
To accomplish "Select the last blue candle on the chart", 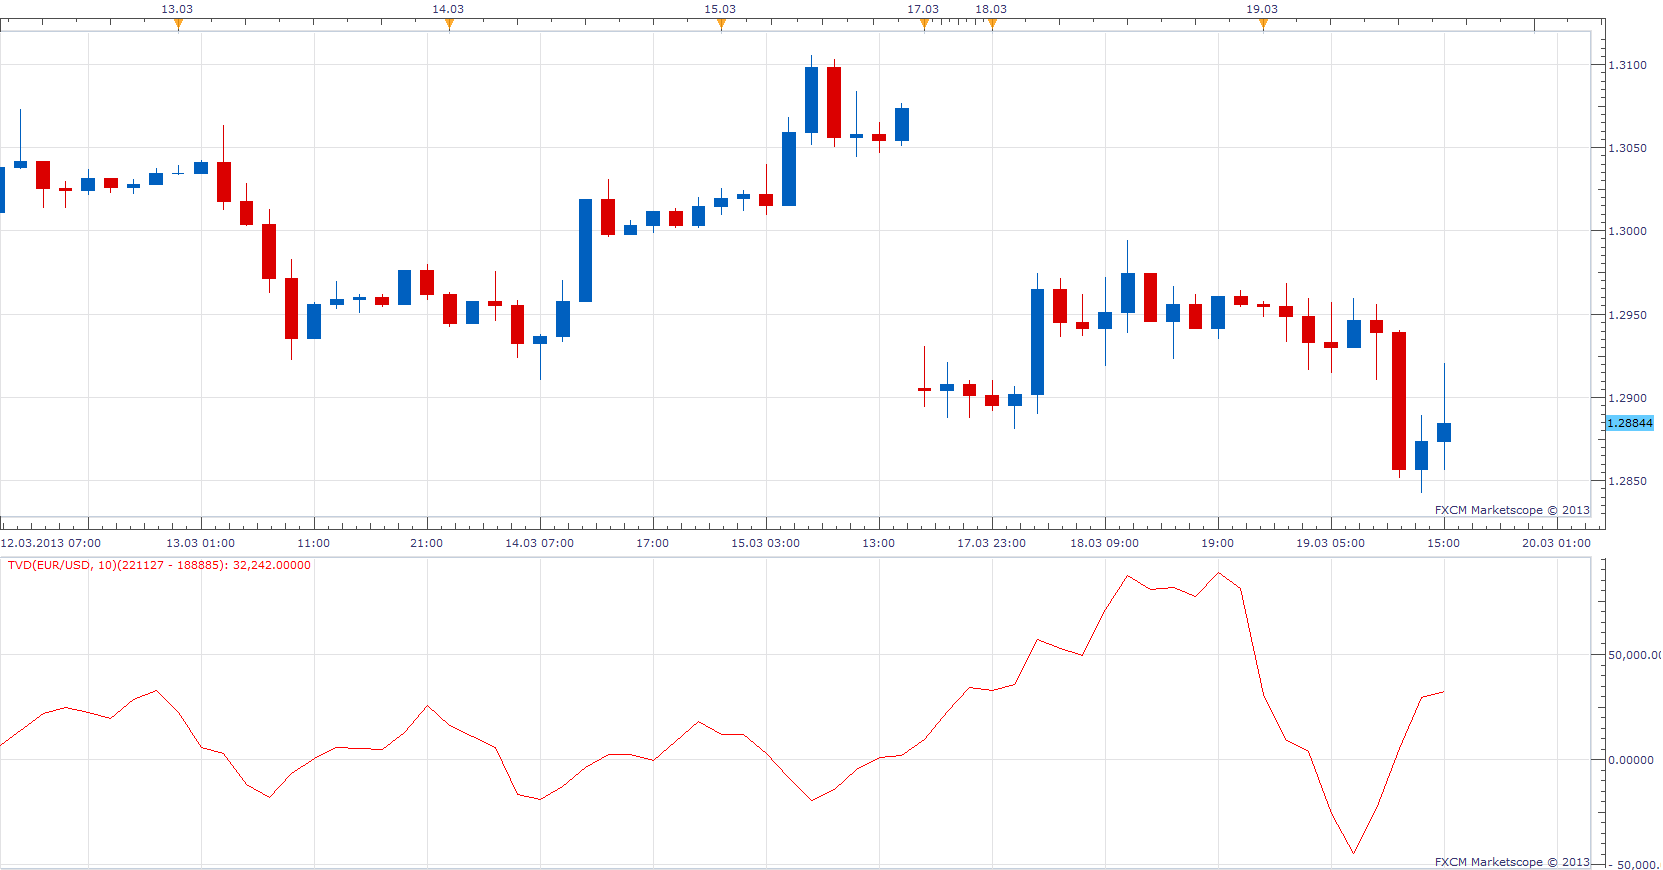I will pyautogui.click(x=1444, y=432).
